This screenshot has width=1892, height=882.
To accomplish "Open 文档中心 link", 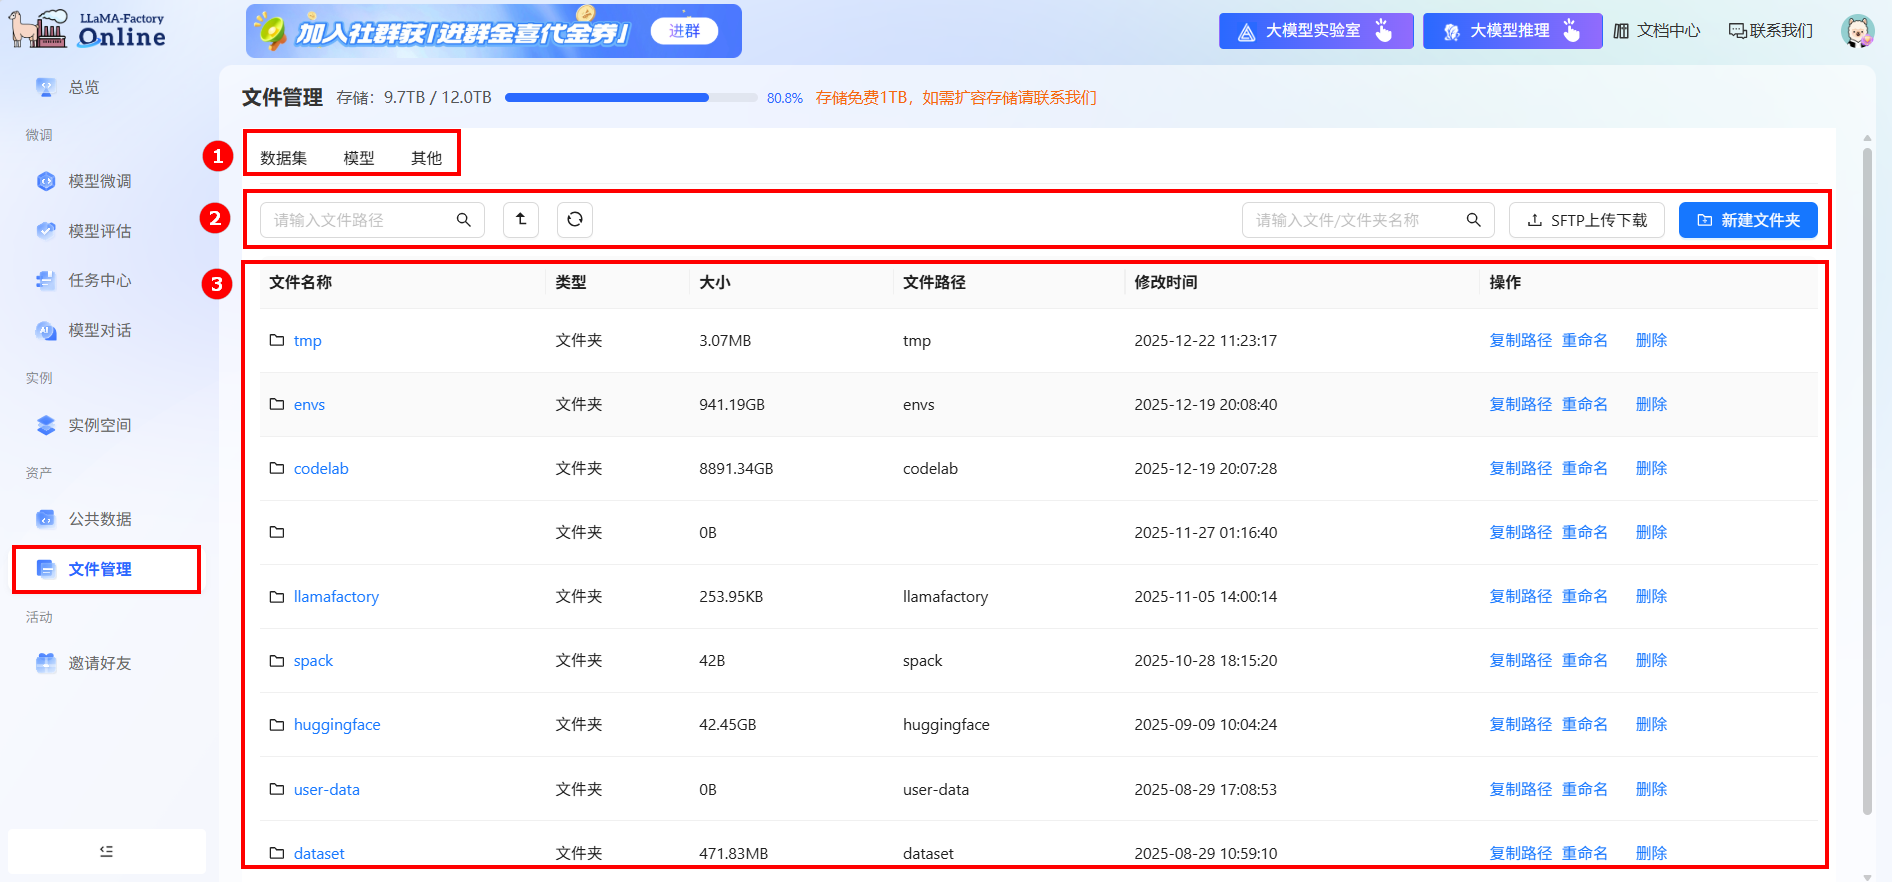I will coord(1657,31).
